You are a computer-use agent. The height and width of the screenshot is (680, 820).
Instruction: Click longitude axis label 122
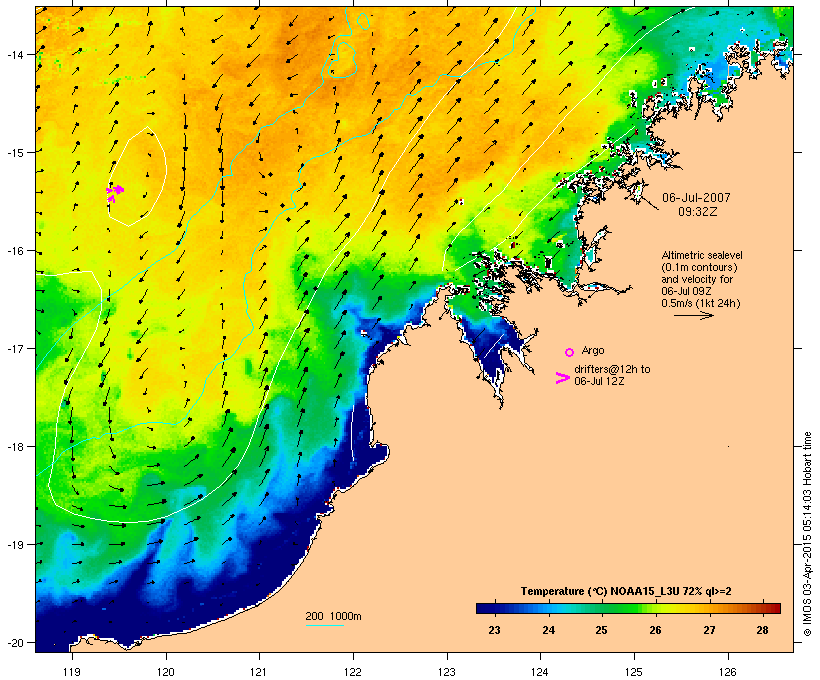(353, 672)
